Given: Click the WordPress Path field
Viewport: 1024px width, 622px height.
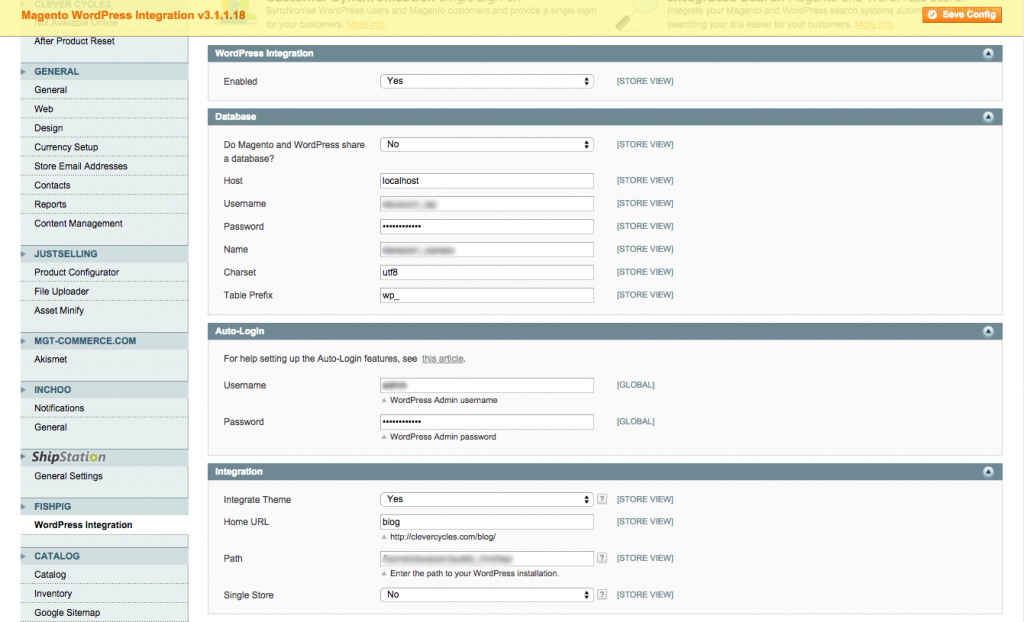Looking at the screenshot, I should point(487,559).
